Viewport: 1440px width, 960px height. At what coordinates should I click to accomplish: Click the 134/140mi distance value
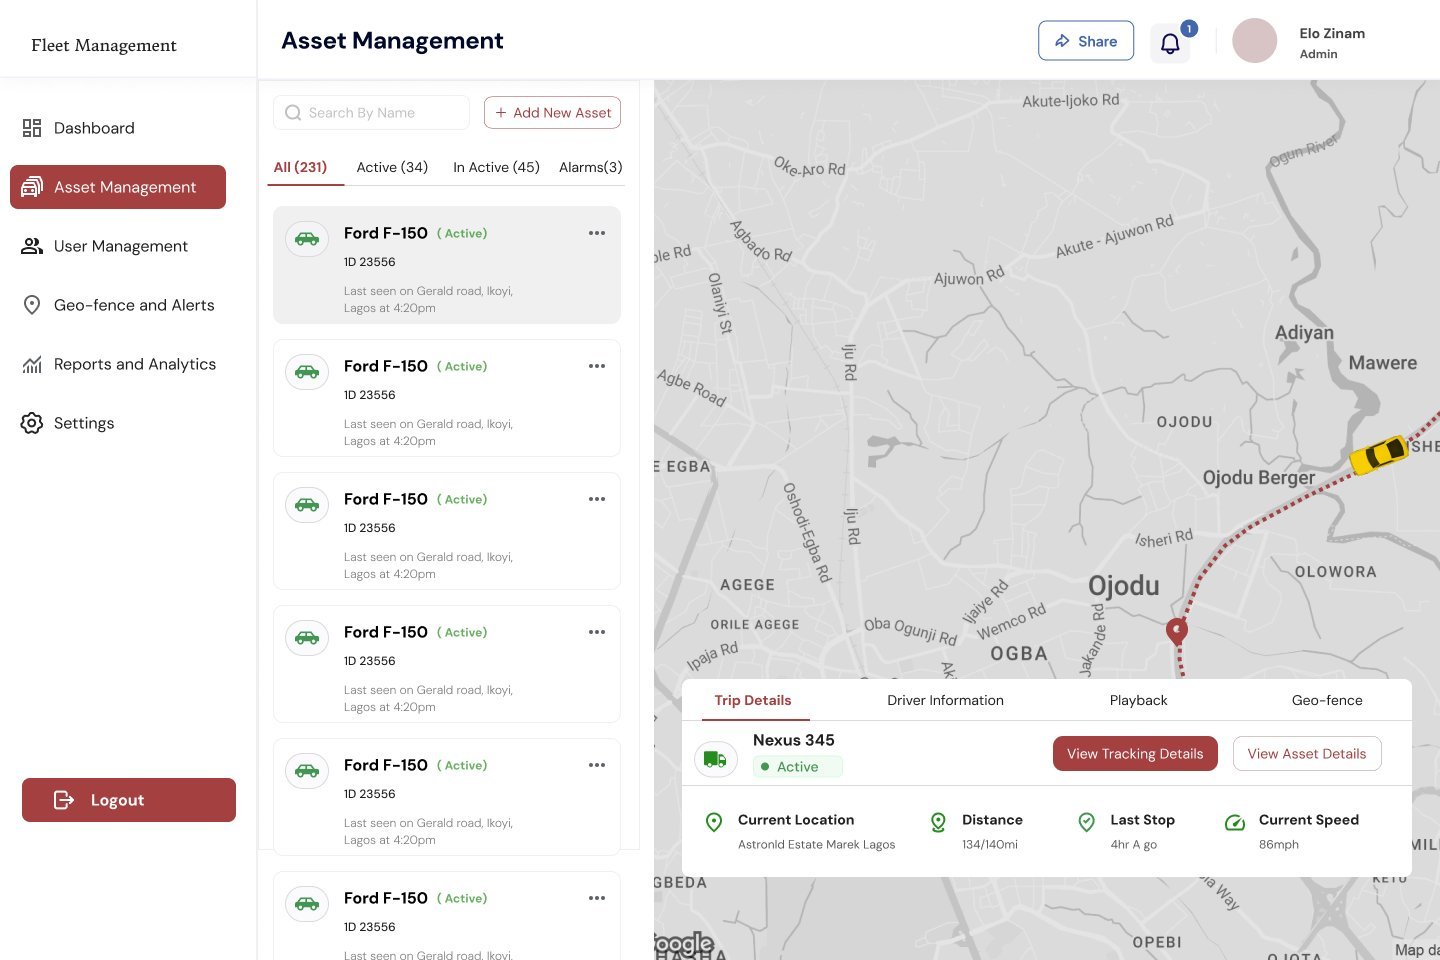point(990,845)
